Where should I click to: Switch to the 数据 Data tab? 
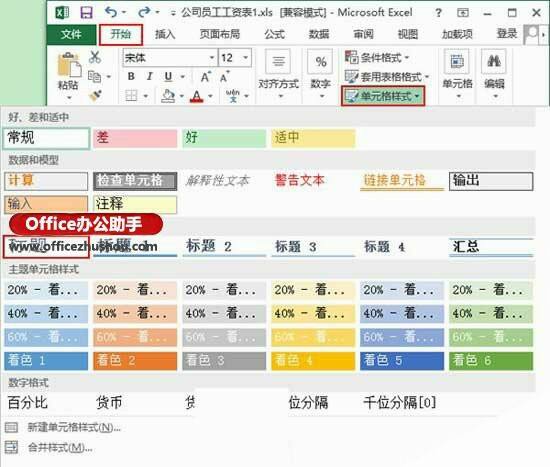coord(319,34)
